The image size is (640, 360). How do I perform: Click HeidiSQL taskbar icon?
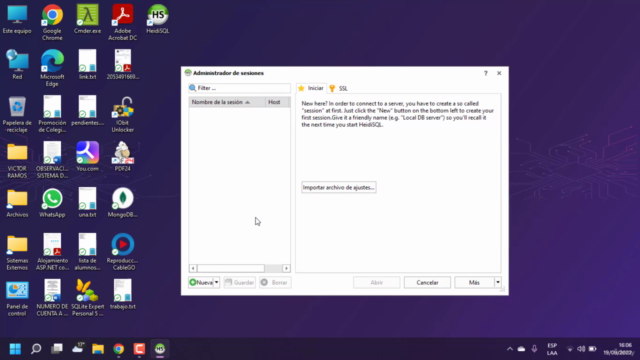click(160, 349)
